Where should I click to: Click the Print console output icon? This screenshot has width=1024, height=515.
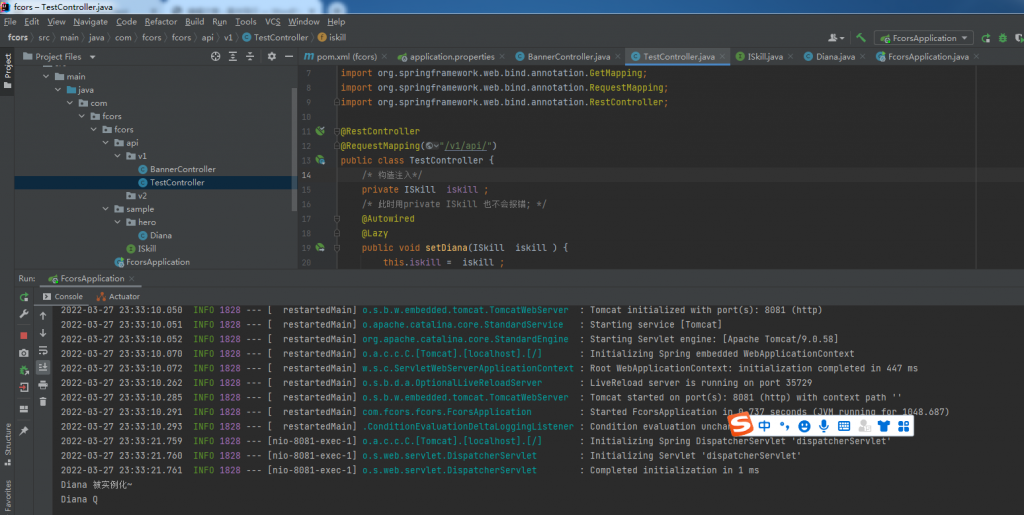coord(43,385)
